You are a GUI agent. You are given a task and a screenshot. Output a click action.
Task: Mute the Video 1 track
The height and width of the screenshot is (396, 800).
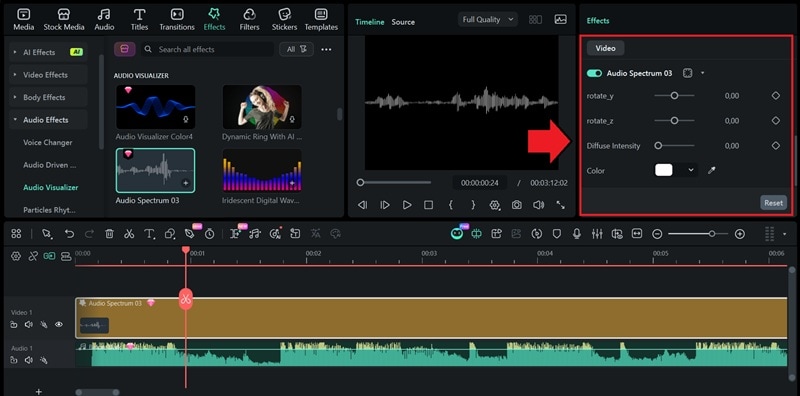coord(29,324)
